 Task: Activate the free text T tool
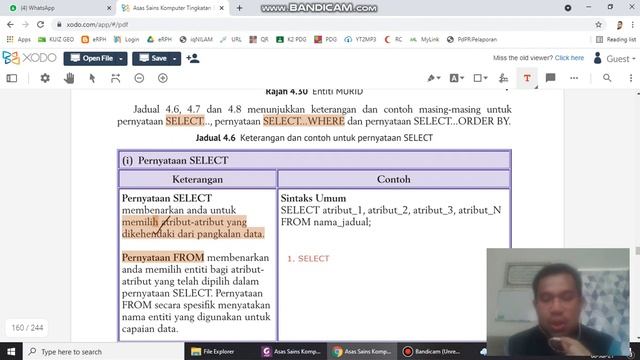[x=527, y=78]
